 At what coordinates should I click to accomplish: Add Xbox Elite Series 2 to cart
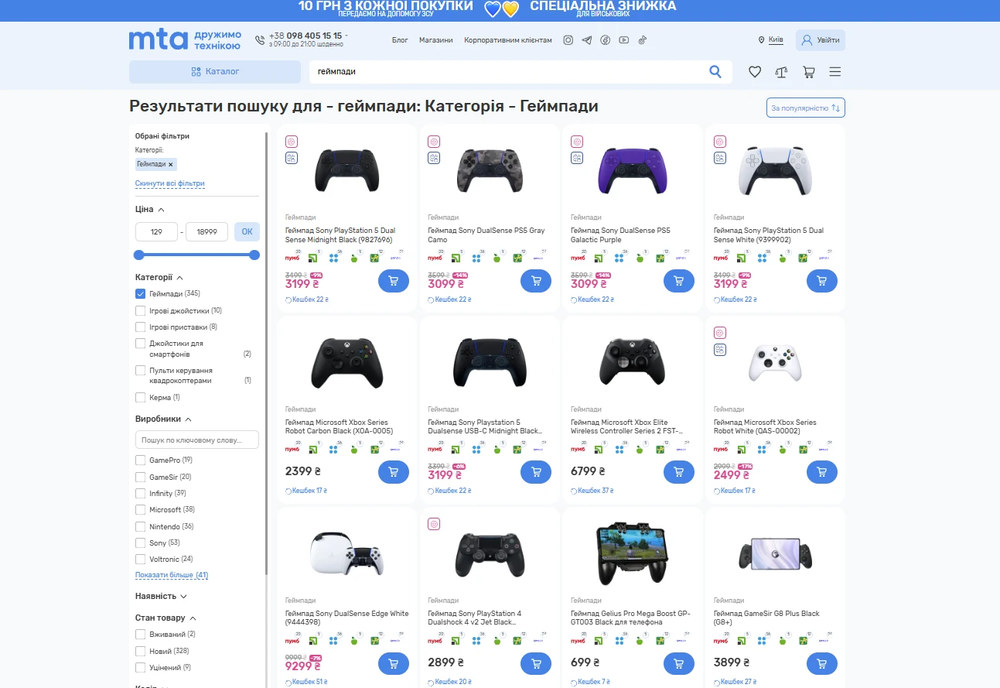point(679,472)
